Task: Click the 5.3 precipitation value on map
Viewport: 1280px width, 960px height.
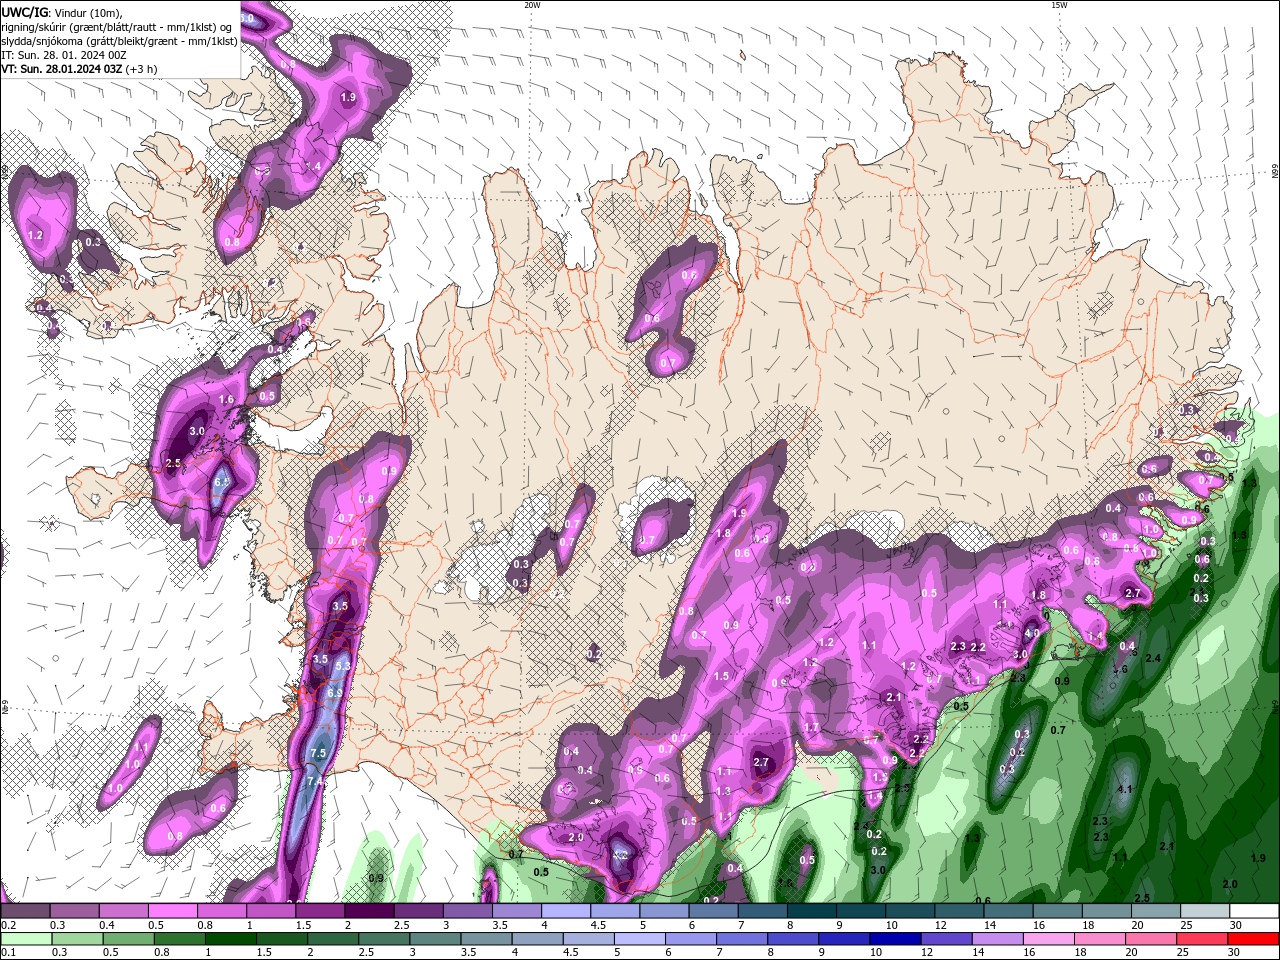Action: click(342, 665)
